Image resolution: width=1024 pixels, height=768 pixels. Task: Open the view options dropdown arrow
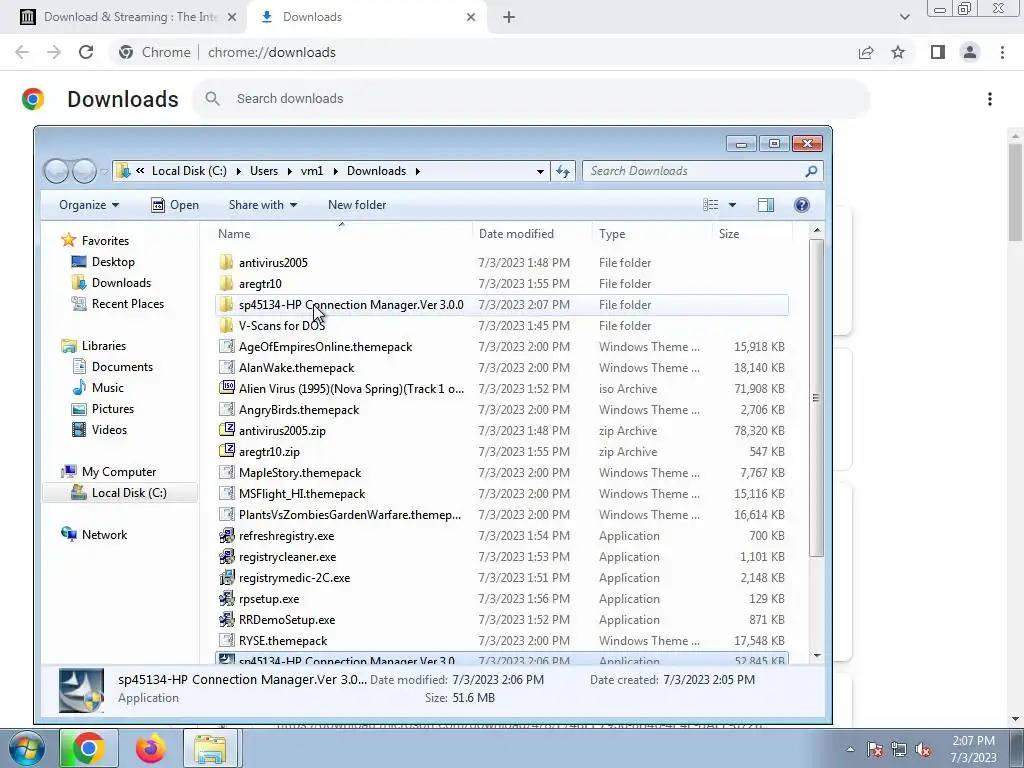coord(732,205)
